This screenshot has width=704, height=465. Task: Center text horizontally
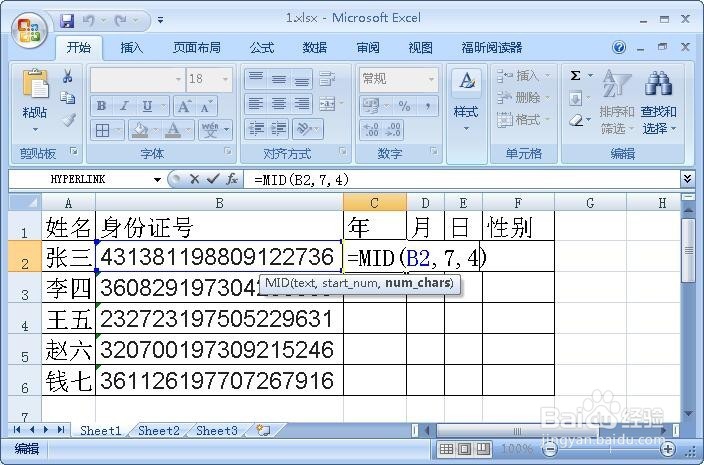pos(279,104)
